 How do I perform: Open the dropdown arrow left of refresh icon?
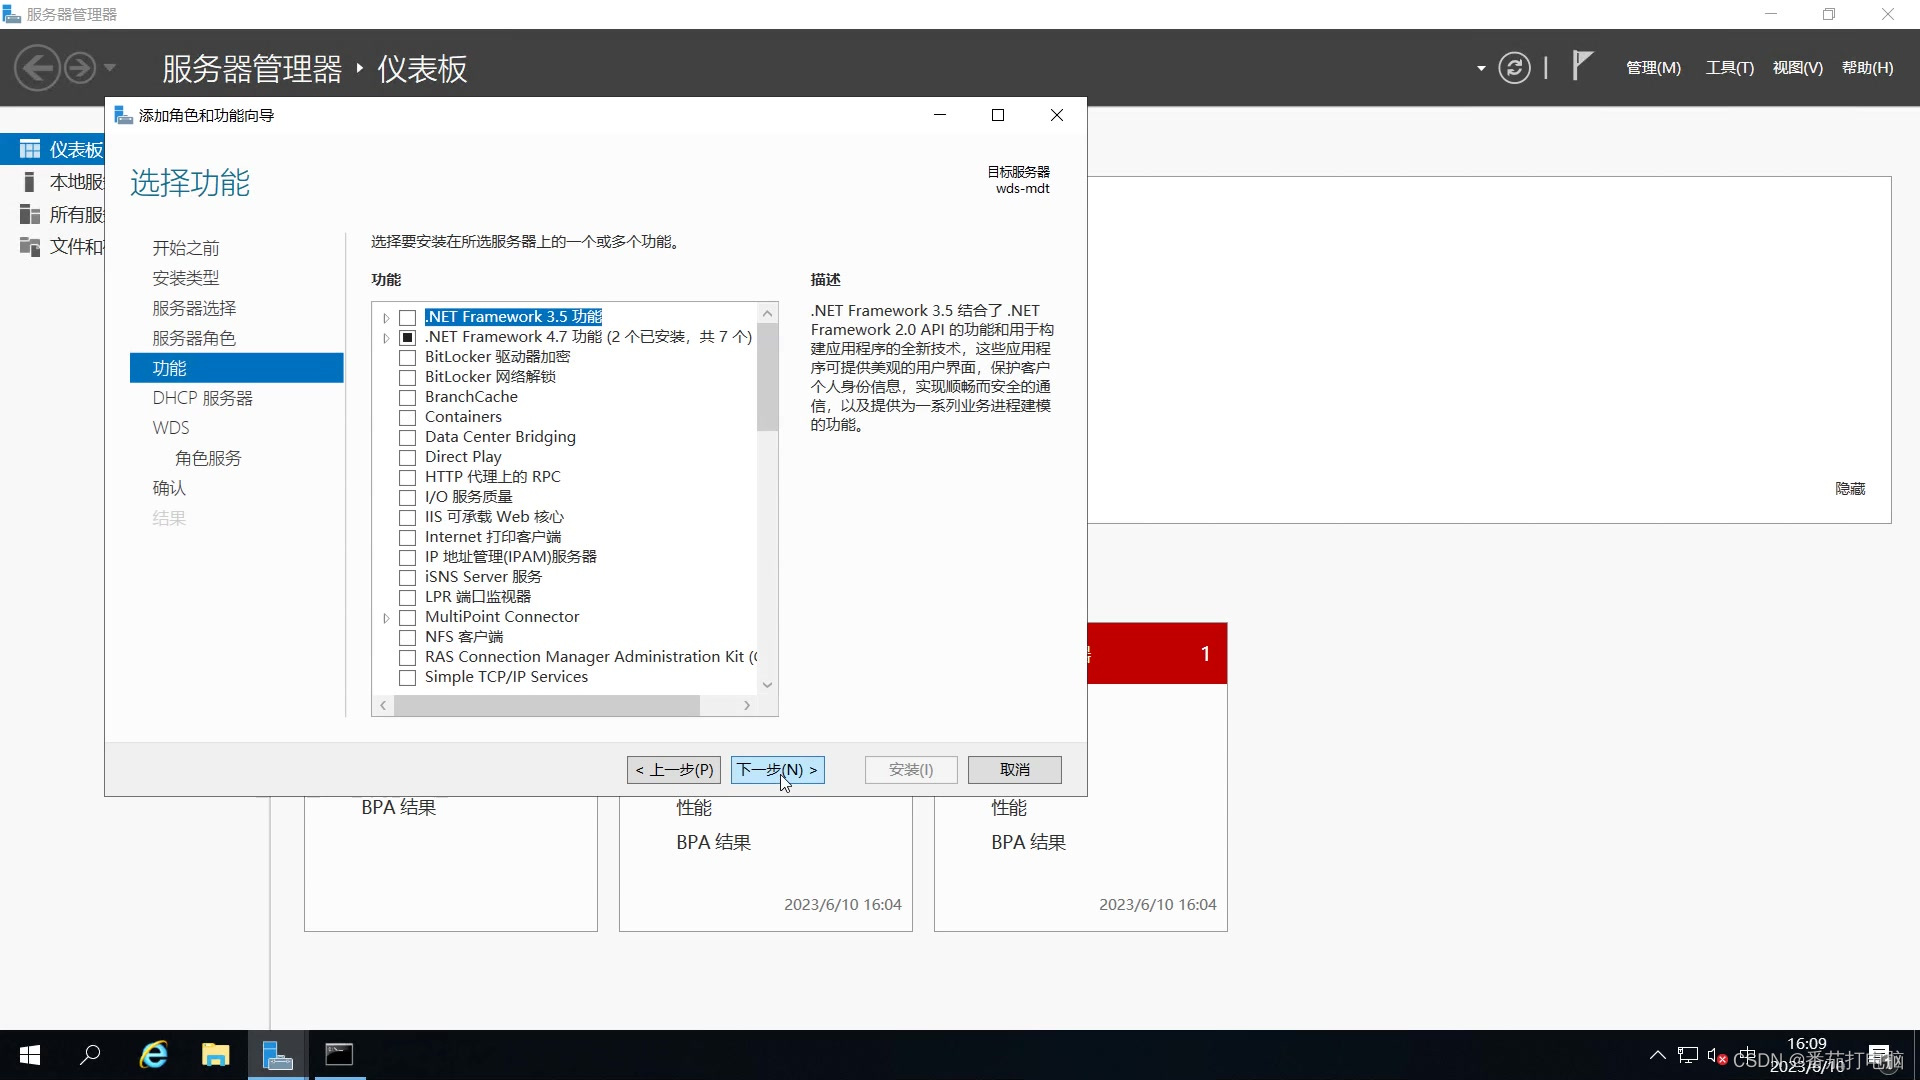pyautogui.click(x=1481, y=68)
